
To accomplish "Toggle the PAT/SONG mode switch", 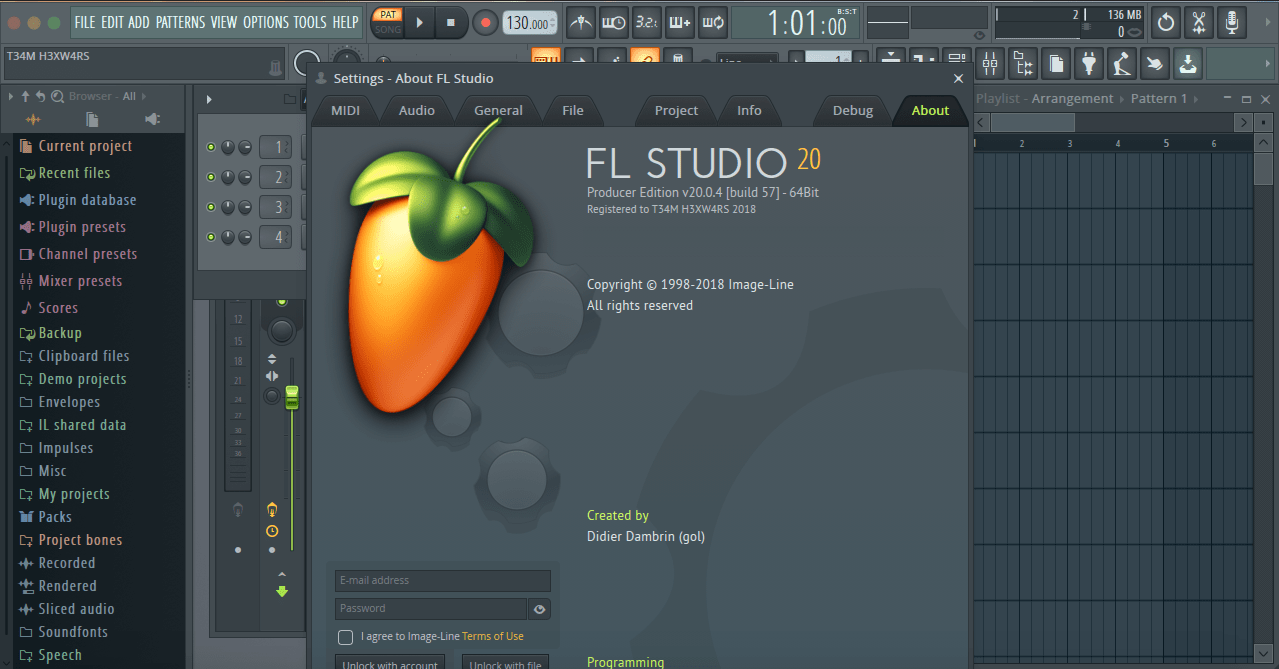I will (386, 22).
